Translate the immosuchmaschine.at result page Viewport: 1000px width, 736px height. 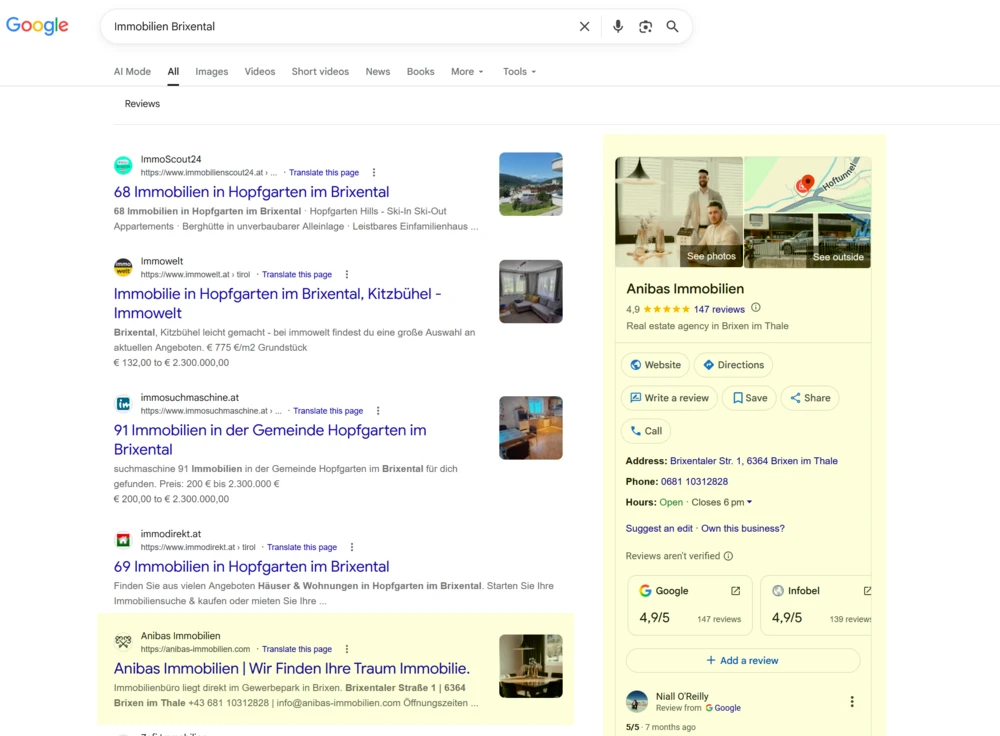[328, 411]
